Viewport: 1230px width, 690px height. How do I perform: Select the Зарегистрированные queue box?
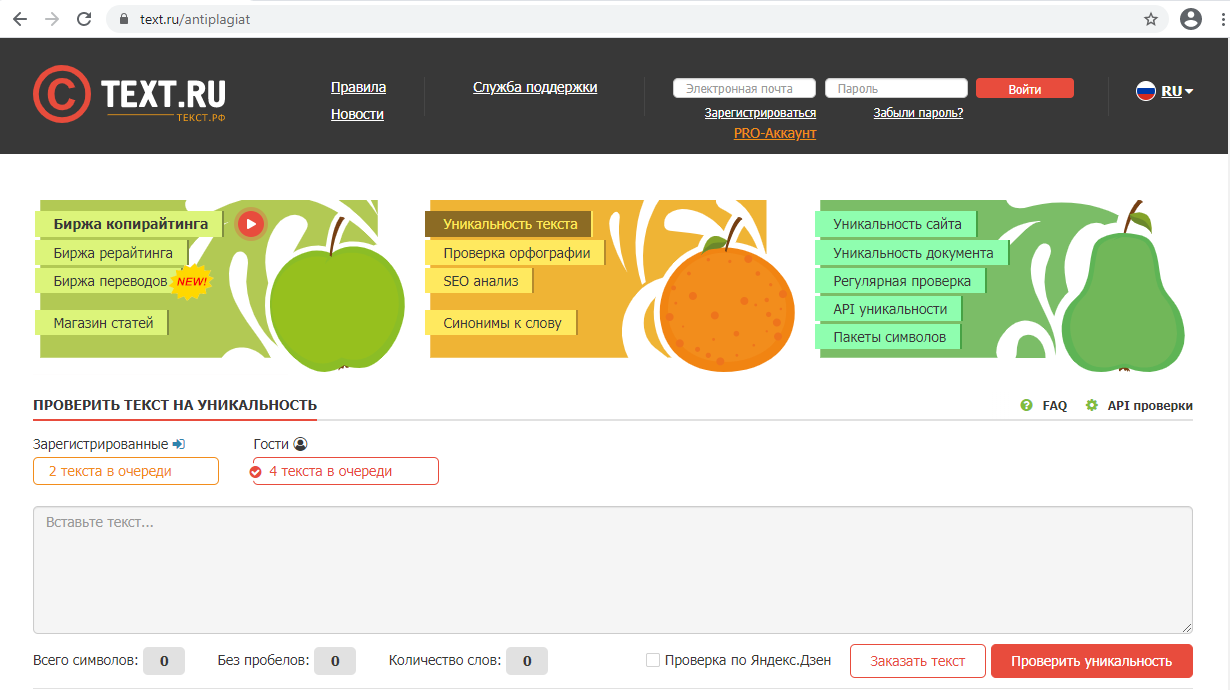click(126, 471)
